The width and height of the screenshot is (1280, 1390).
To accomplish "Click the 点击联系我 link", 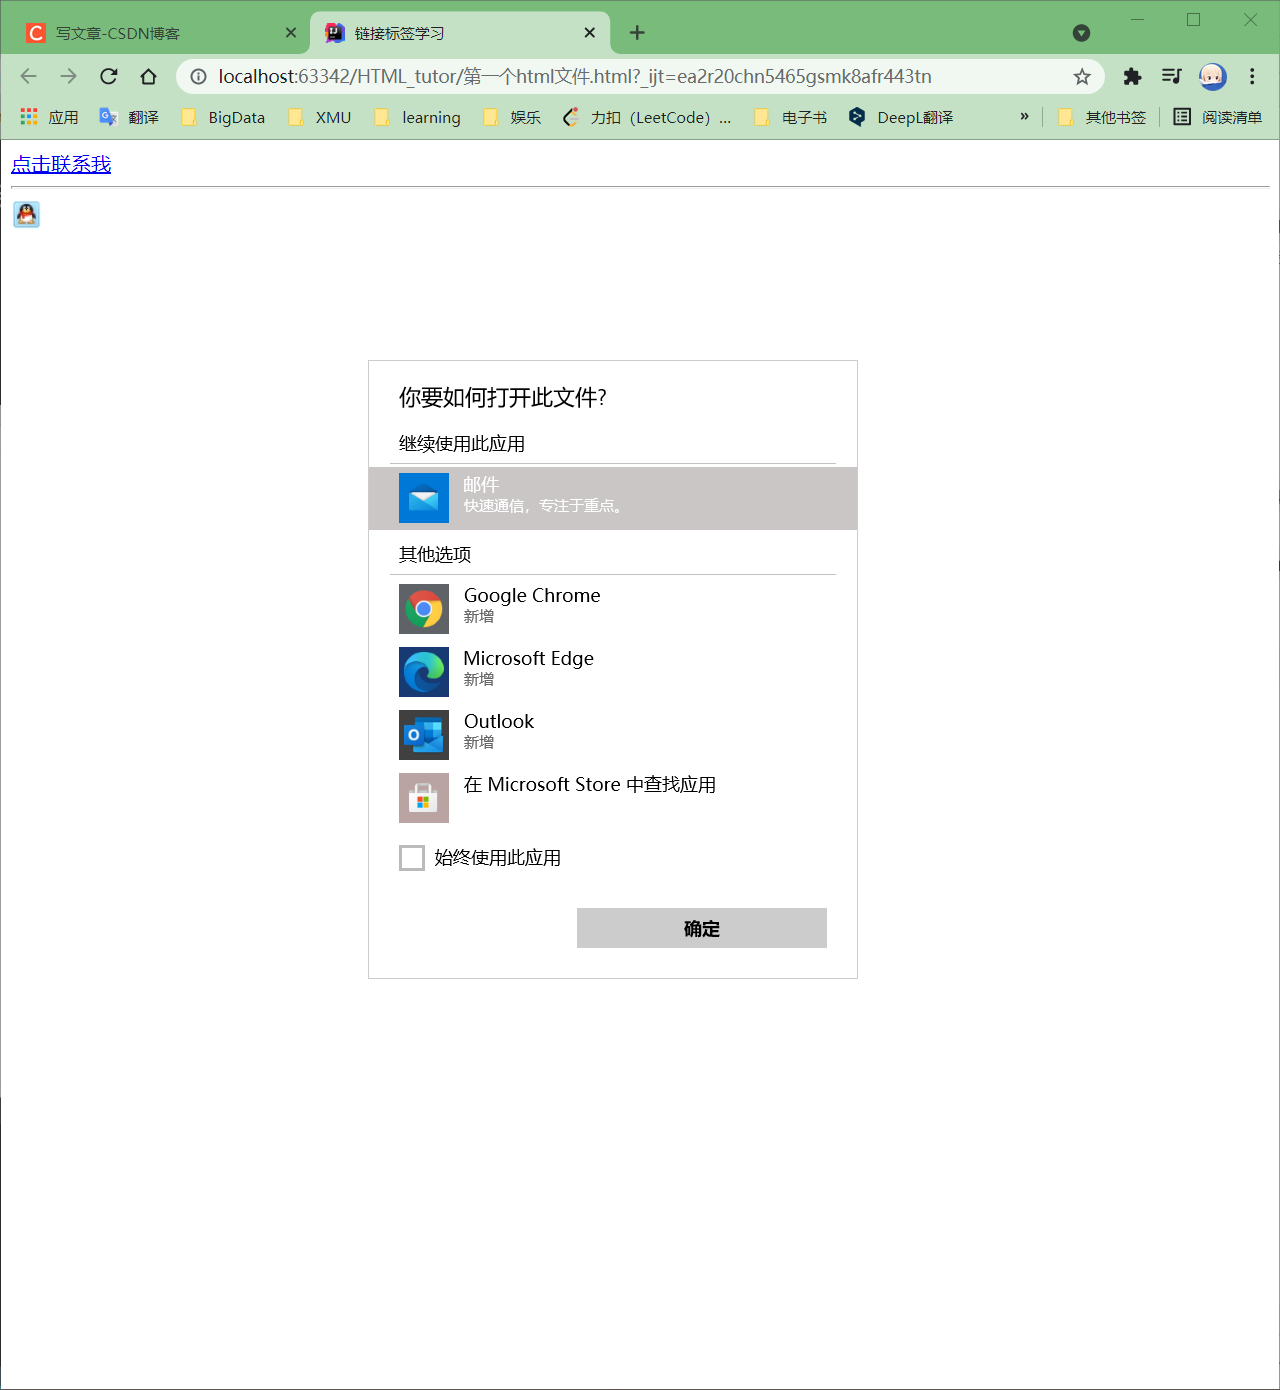I will tap(61, 164).
